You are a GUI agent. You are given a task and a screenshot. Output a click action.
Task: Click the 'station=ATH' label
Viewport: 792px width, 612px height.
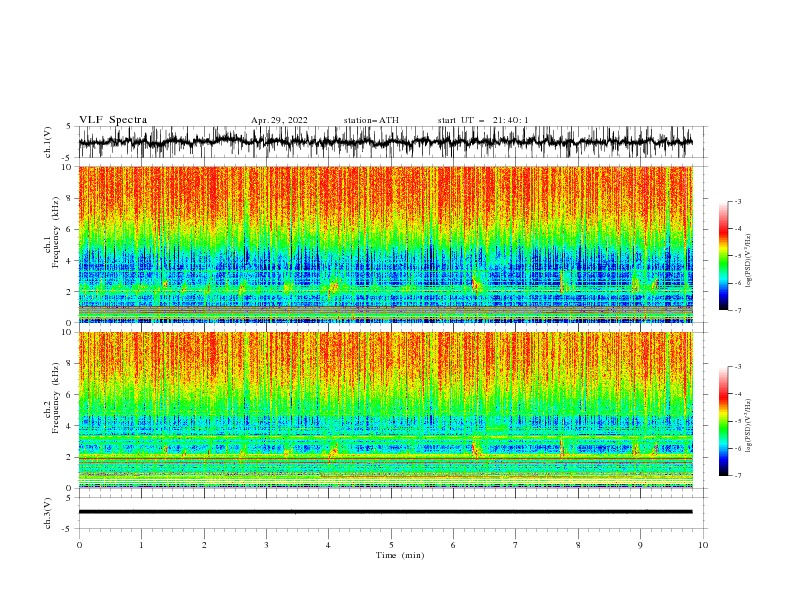point(371,120)
